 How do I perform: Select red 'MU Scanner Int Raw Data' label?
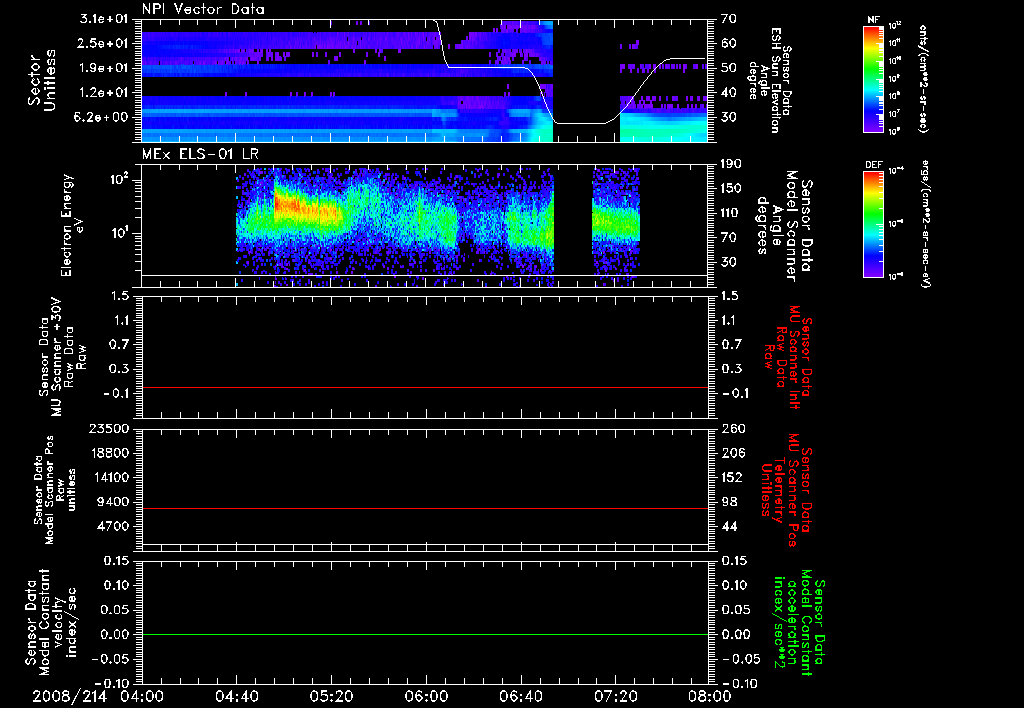[x=788, y=357]
